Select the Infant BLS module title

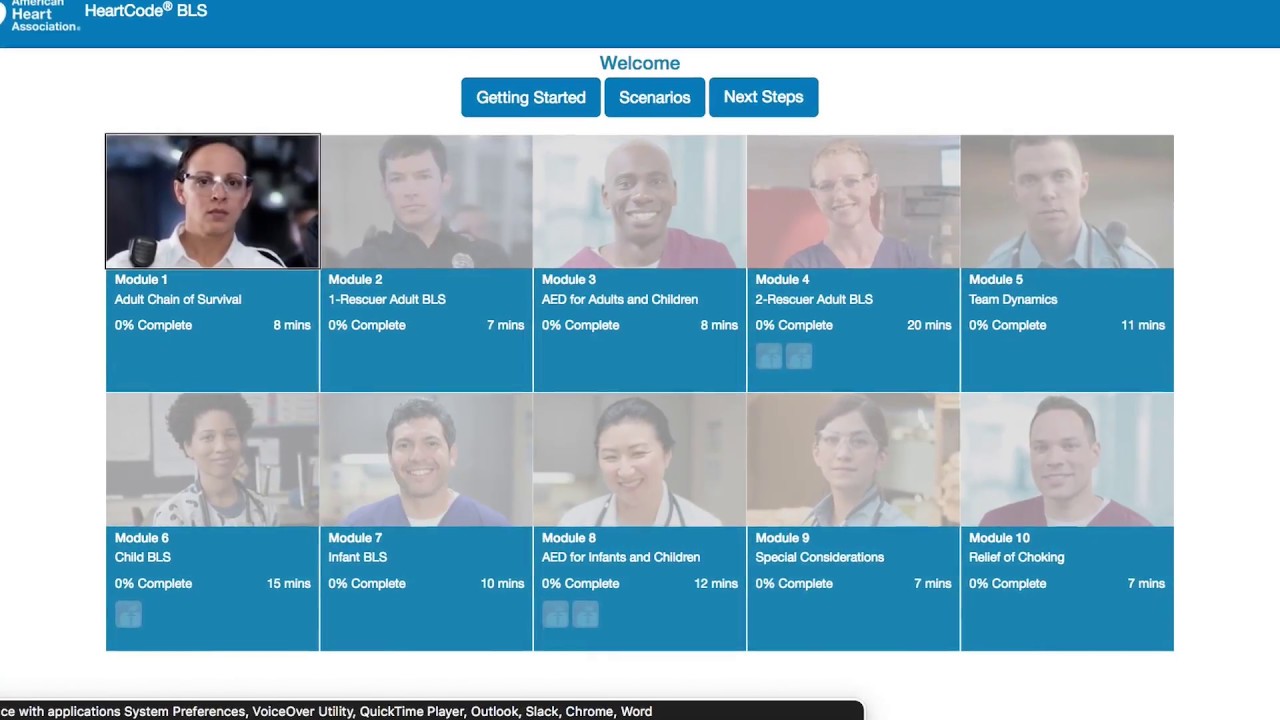358,557
